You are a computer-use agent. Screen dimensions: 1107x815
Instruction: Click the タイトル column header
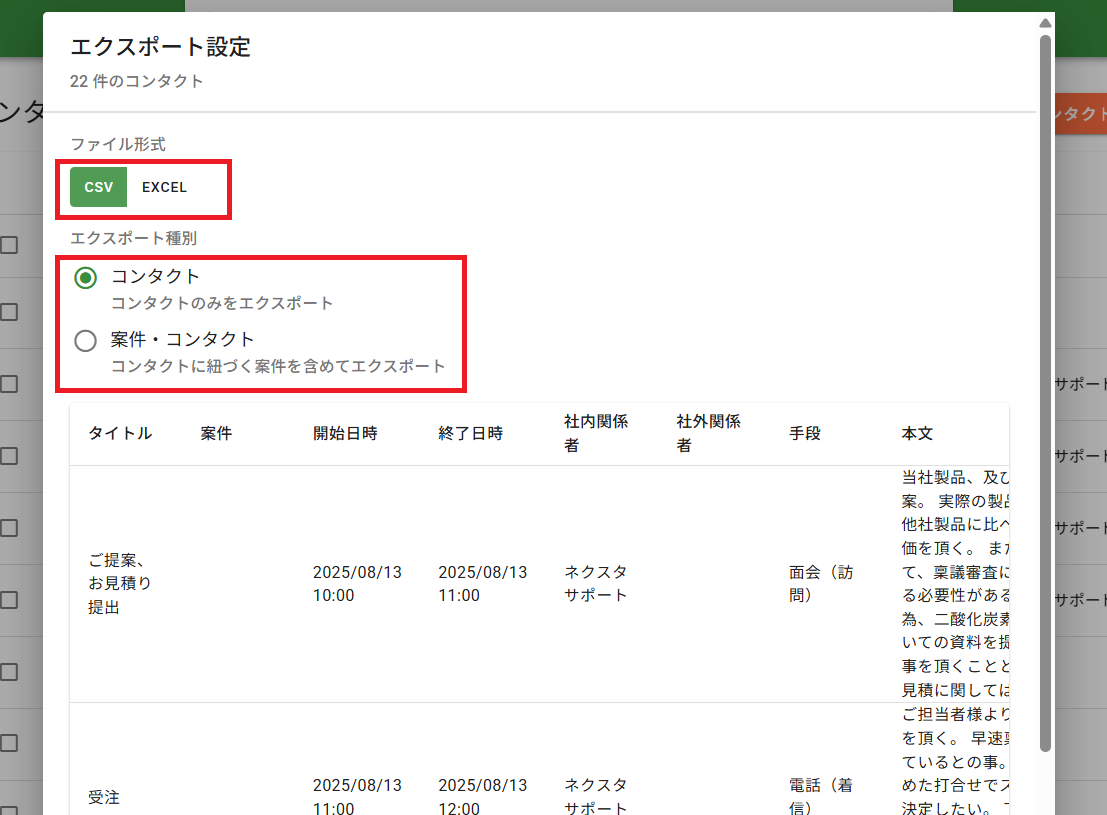(120, 433)
